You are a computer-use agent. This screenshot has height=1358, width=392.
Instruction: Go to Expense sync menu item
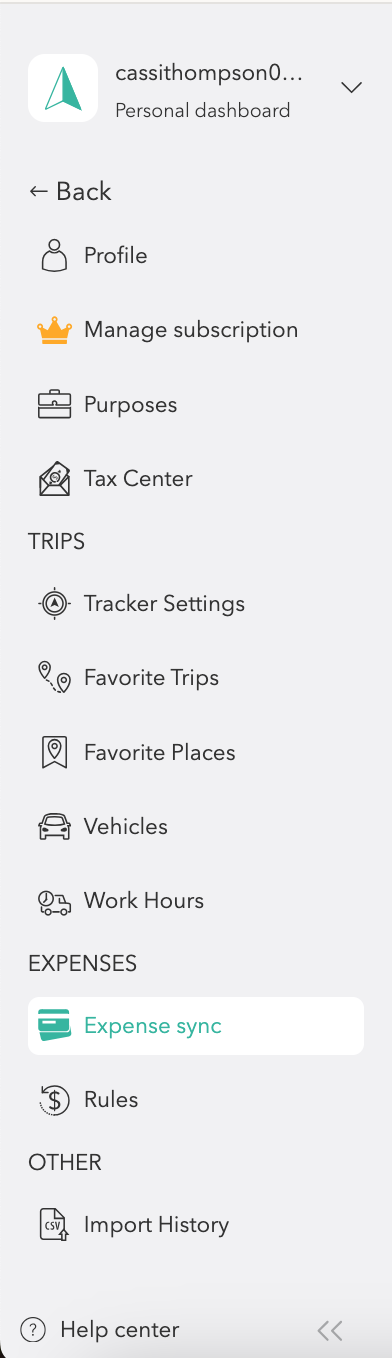click(196, 1026)
